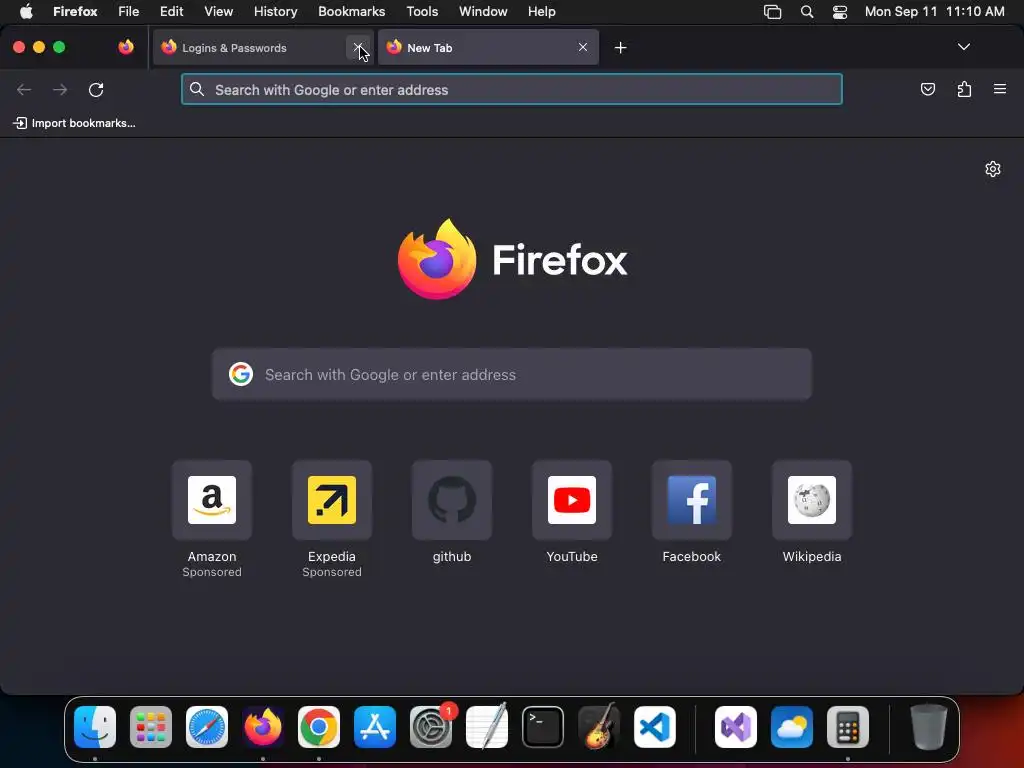Open the Bookmarks menu
The width and height of the screenshot is (1024, 768).
(351, 12)
